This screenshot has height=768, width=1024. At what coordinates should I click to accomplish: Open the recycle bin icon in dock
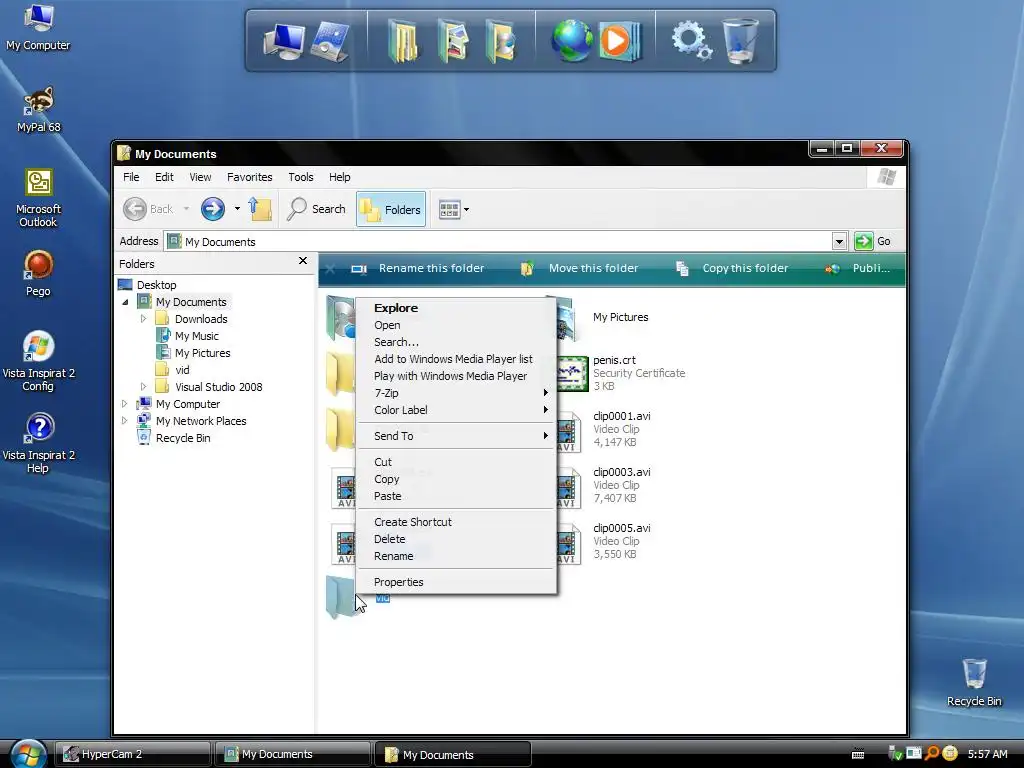741,41
